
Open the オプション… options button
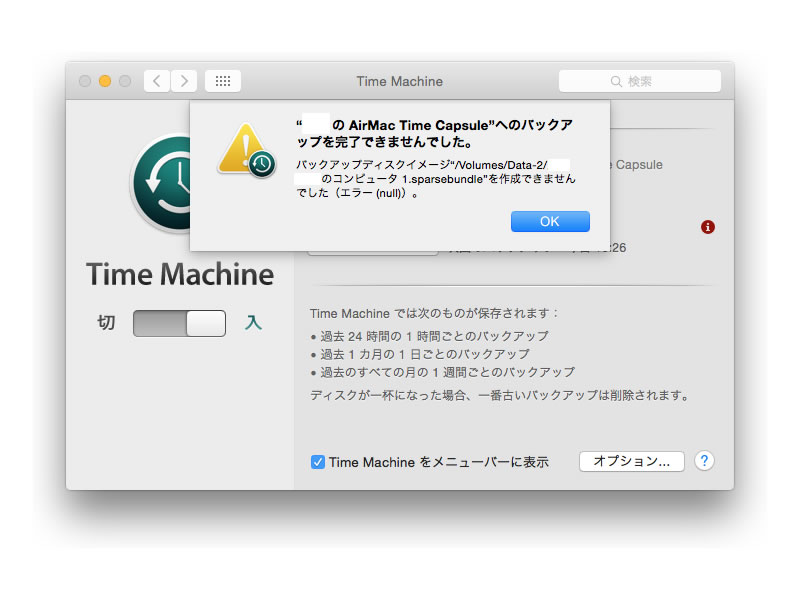tap(632, 461)
